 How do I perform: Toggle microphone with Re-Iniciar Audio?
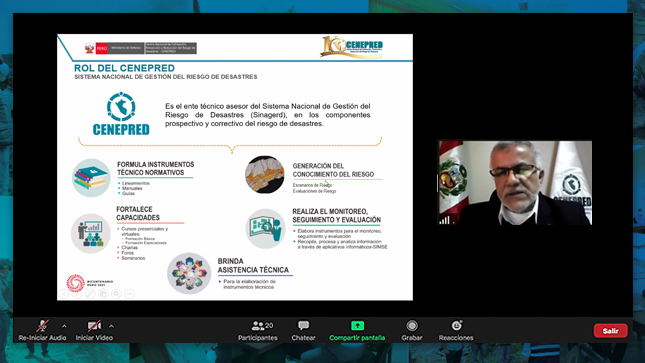(42, 331)
